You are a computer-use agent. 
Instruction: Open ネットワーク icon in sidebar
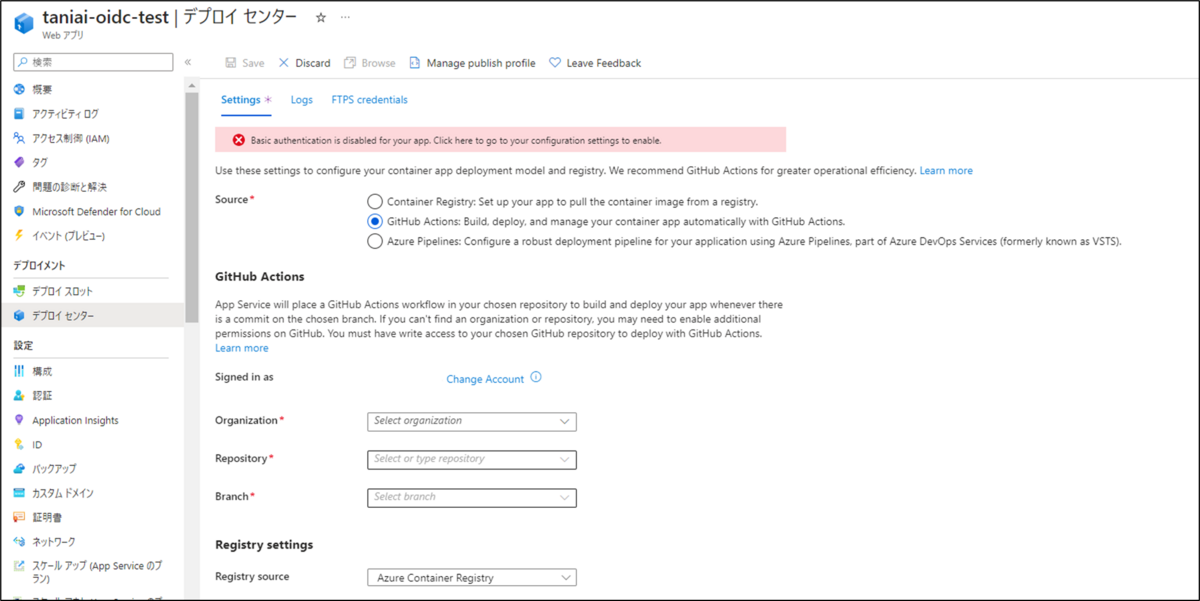(19, 541)
